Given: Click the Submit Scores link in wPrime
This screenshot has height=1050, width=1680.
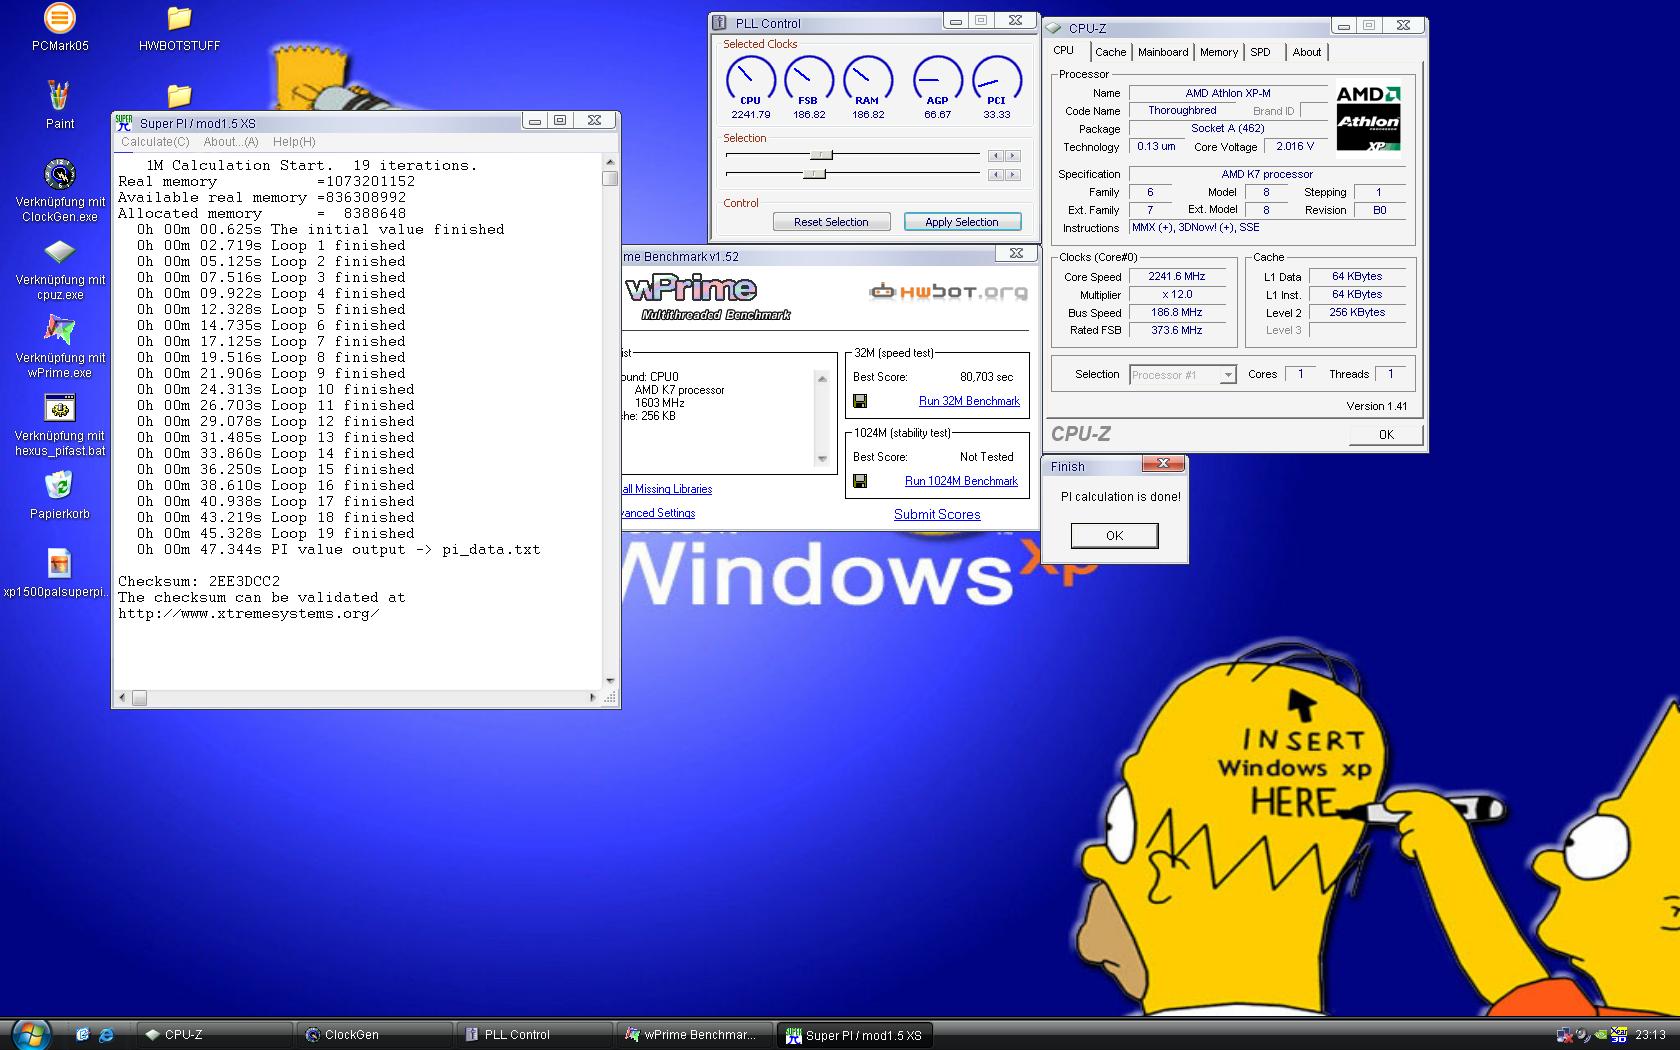Looking at the screenshot, I should 937,514.
